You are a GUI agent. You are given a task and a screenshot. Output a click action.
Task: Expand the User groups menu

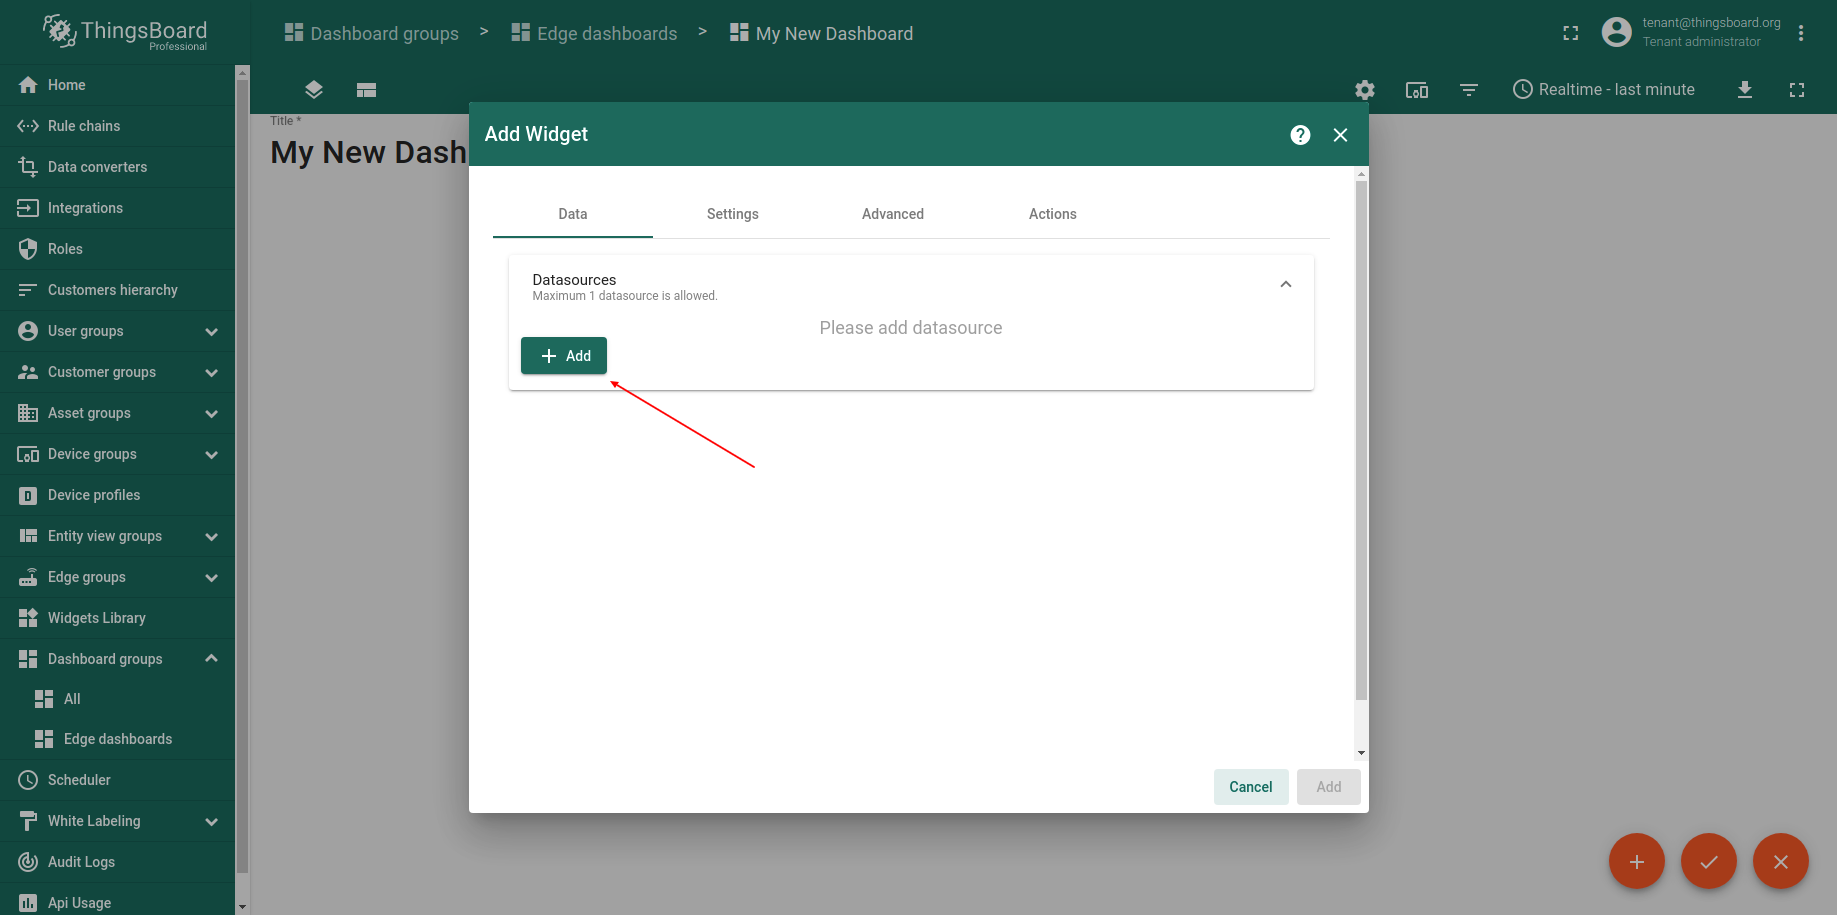[x=211, y=331]
